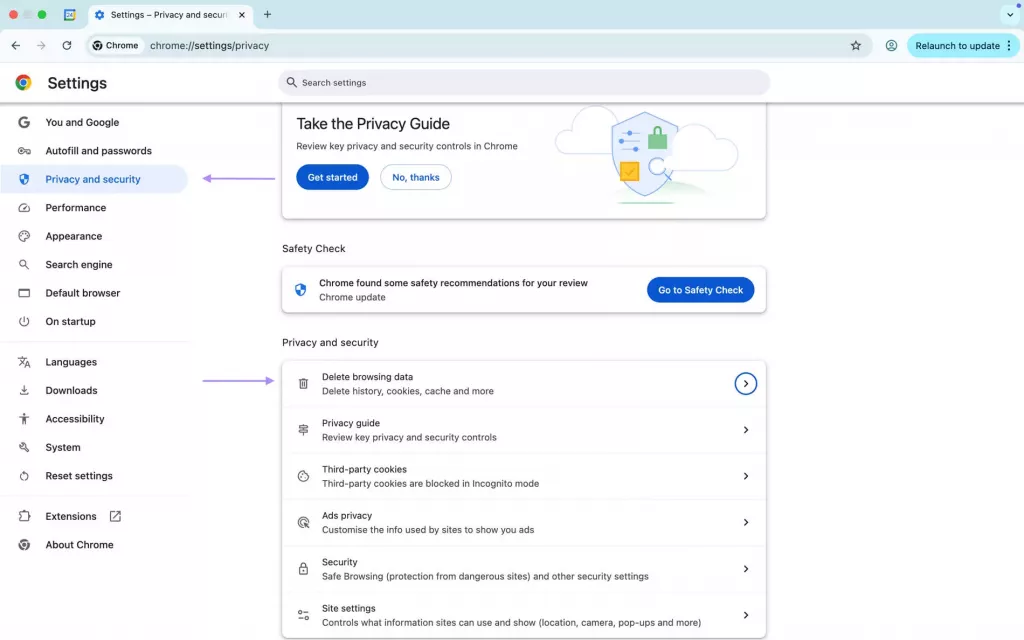Expand the Privacy guide row chevron
This screenshot has width=1024, height=640.
click(745, 430)
